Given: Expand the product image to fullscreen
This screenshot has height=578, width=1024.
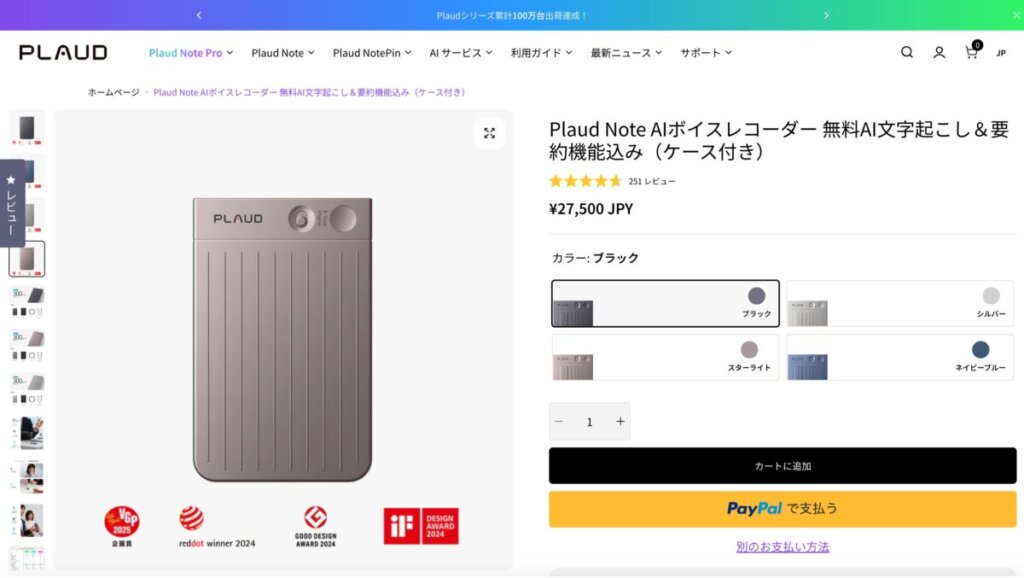Looking at the screenshot, I should [x=489, y=131].
